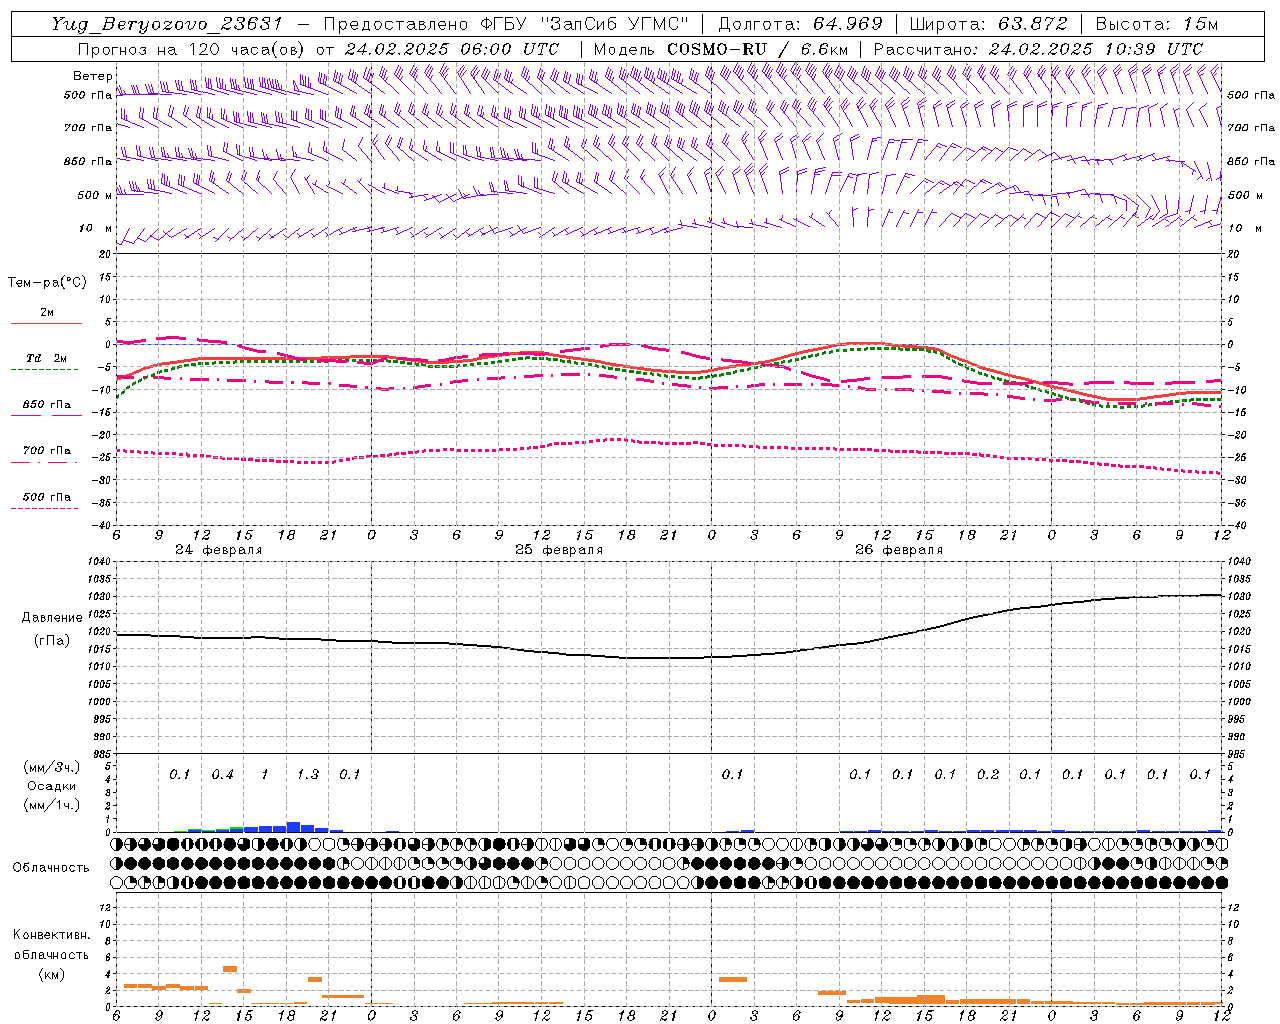
Task: Click the Конвективн. облачность label
Action: pos(51,945)
